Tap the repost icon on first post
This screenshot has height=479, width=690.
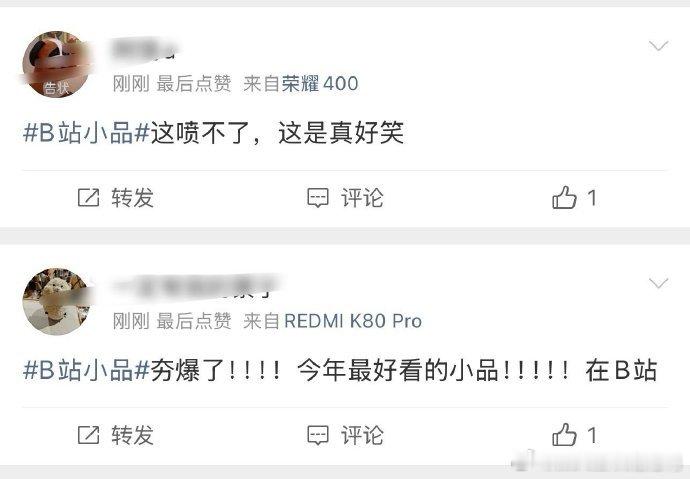[x=88, y=197]
